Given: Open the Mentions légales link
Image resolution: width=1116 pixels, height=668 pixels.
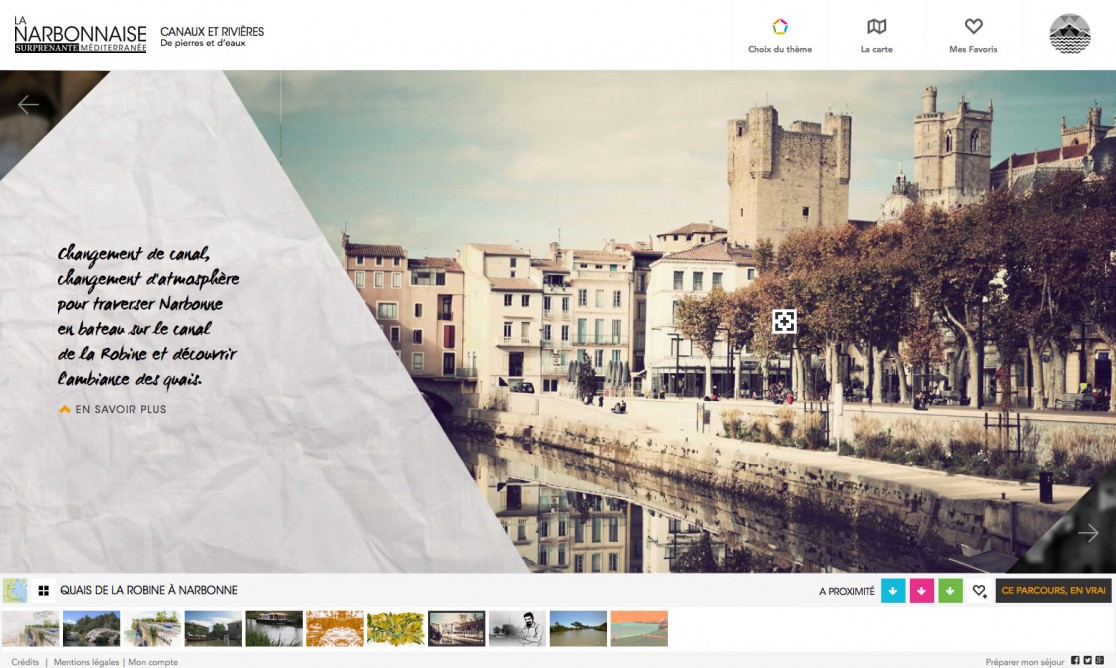Looking at the screenshot, I should (87, 662).
